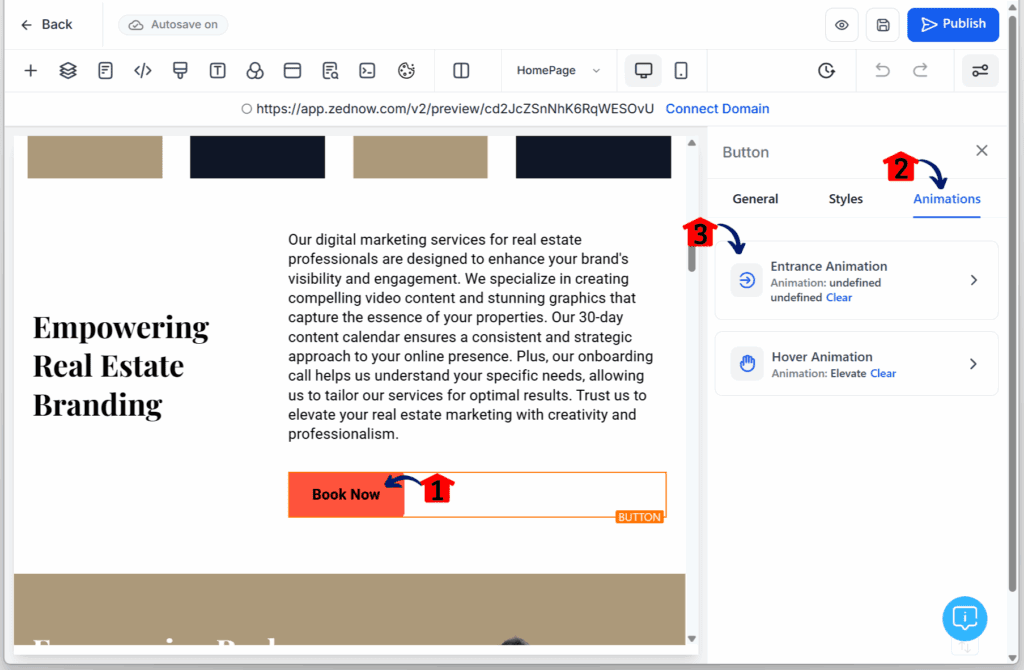Expand Hover Animation with its chevron
Viewport: 1024px width, 670px height.
(x=973, y=364)
